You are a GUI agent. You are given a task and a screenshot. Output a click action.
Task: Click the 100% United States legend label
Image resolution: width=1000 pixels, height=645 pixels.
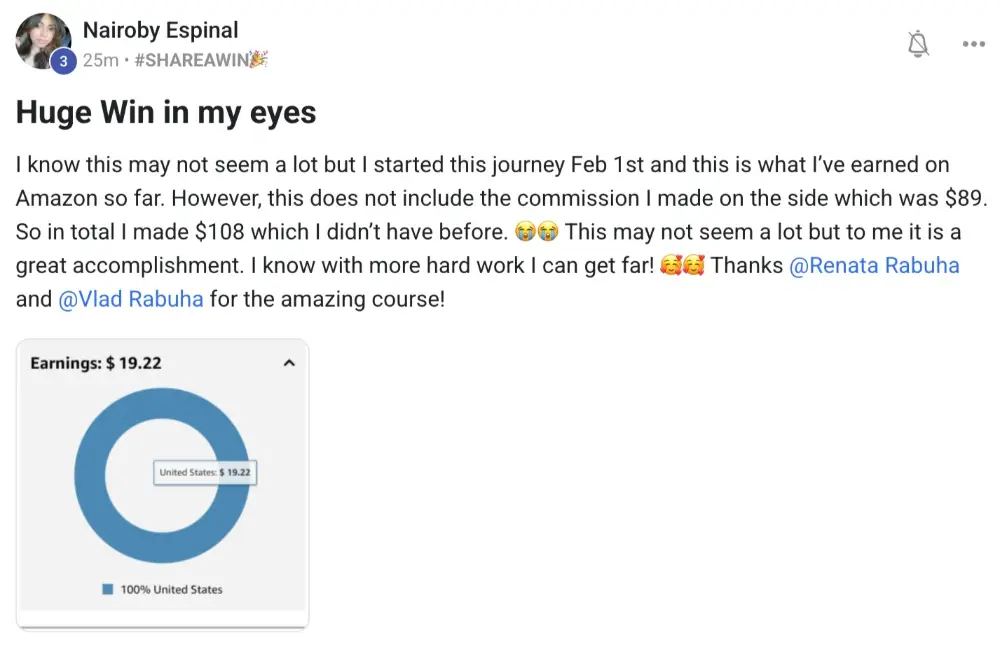click(171, 590)
